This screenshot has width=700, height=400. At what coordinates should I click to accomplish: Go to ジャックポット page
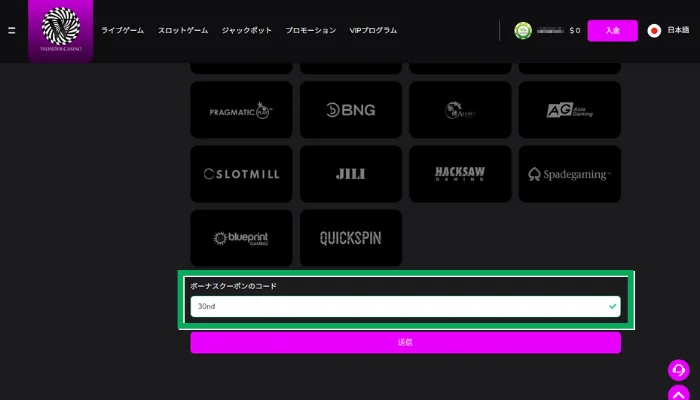click(247, 30)
